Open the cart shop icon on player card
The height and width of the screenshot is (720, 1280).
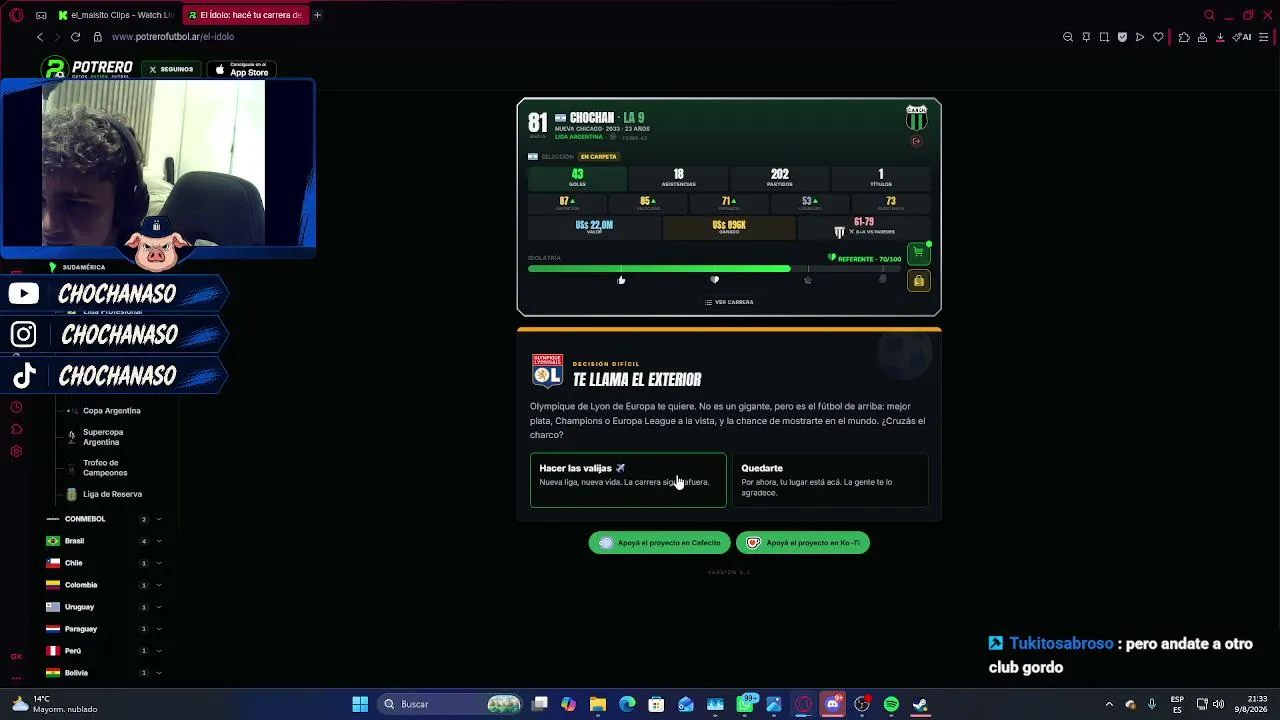pyautogui.click(x=918, y=253)
